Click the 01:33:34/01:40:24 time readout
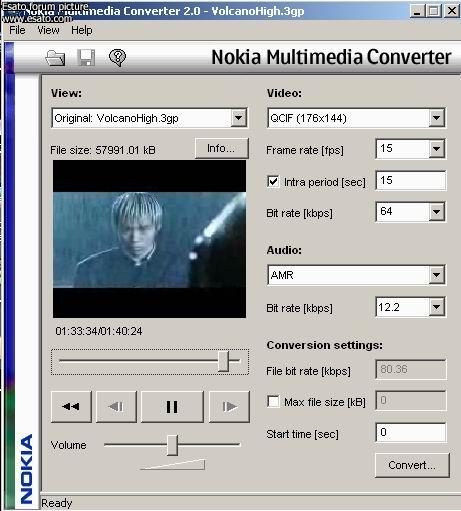The height and width of the screenshot is (511, 461). click(x=99, y=331)
